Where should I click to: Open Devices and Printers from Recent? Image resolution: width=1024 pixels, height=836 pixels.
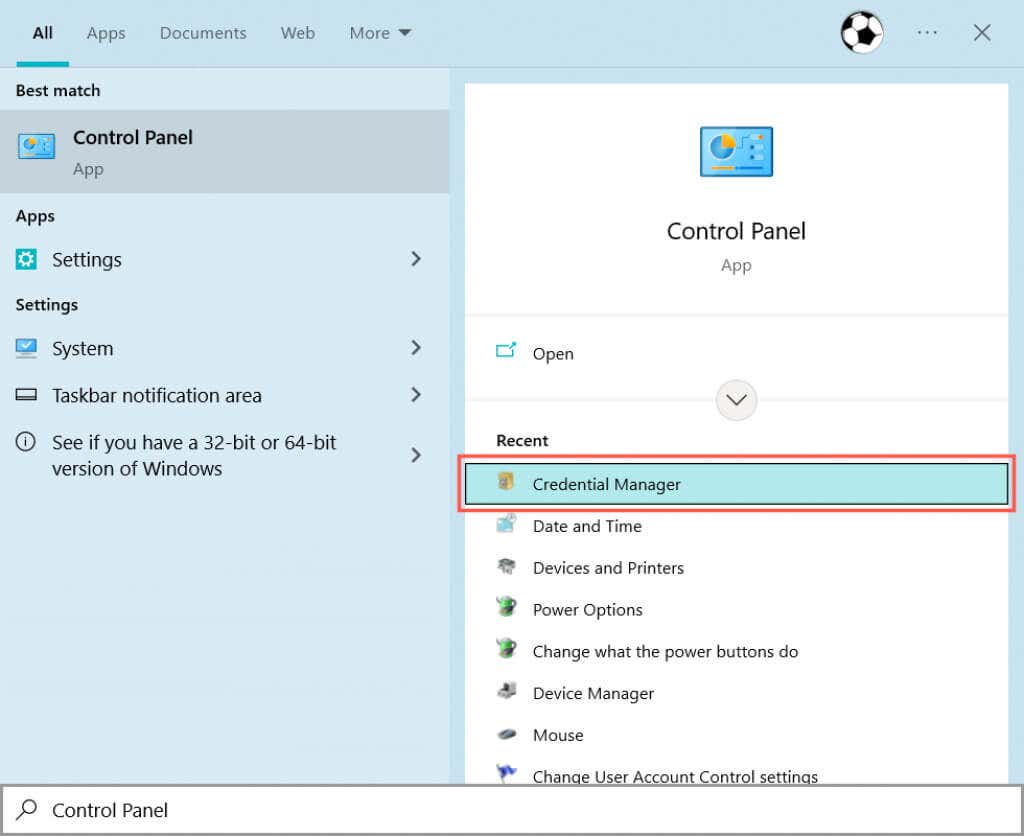pos(736,568)
